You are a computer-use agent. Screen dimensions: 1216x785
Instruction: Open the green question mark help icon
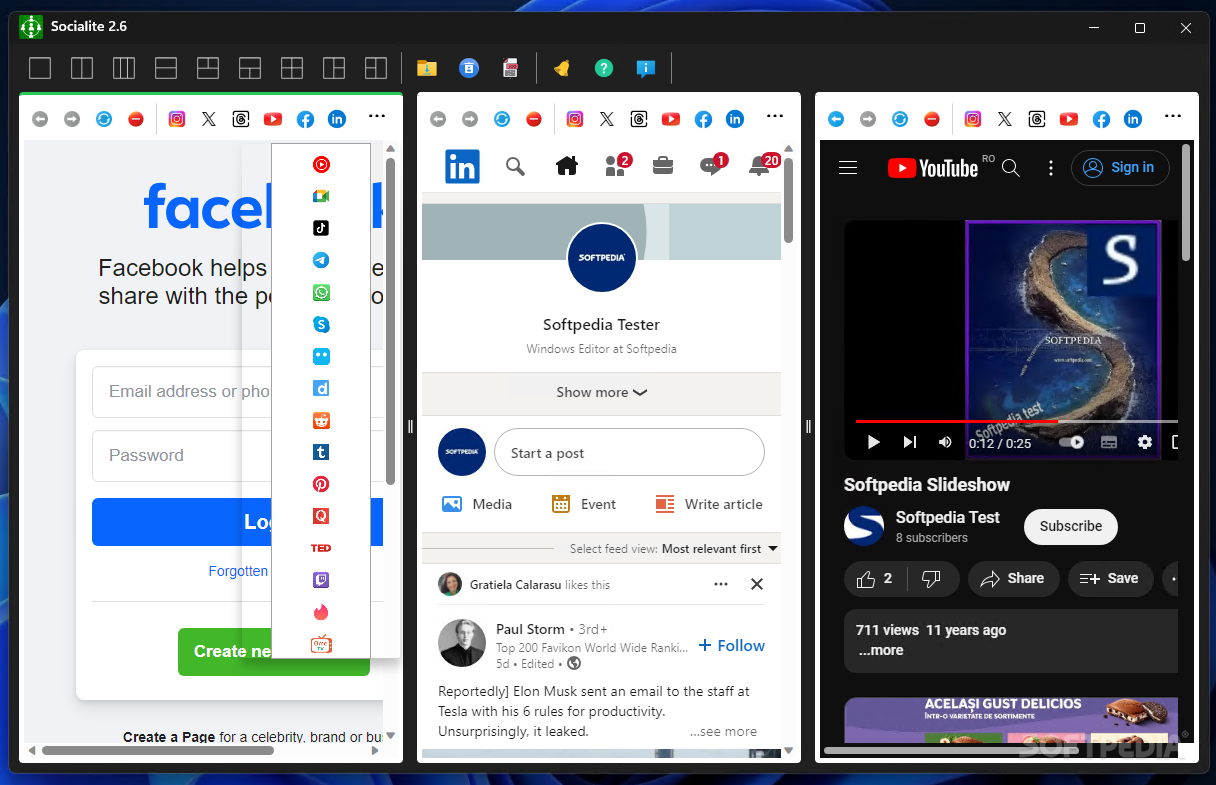[604, 68]
